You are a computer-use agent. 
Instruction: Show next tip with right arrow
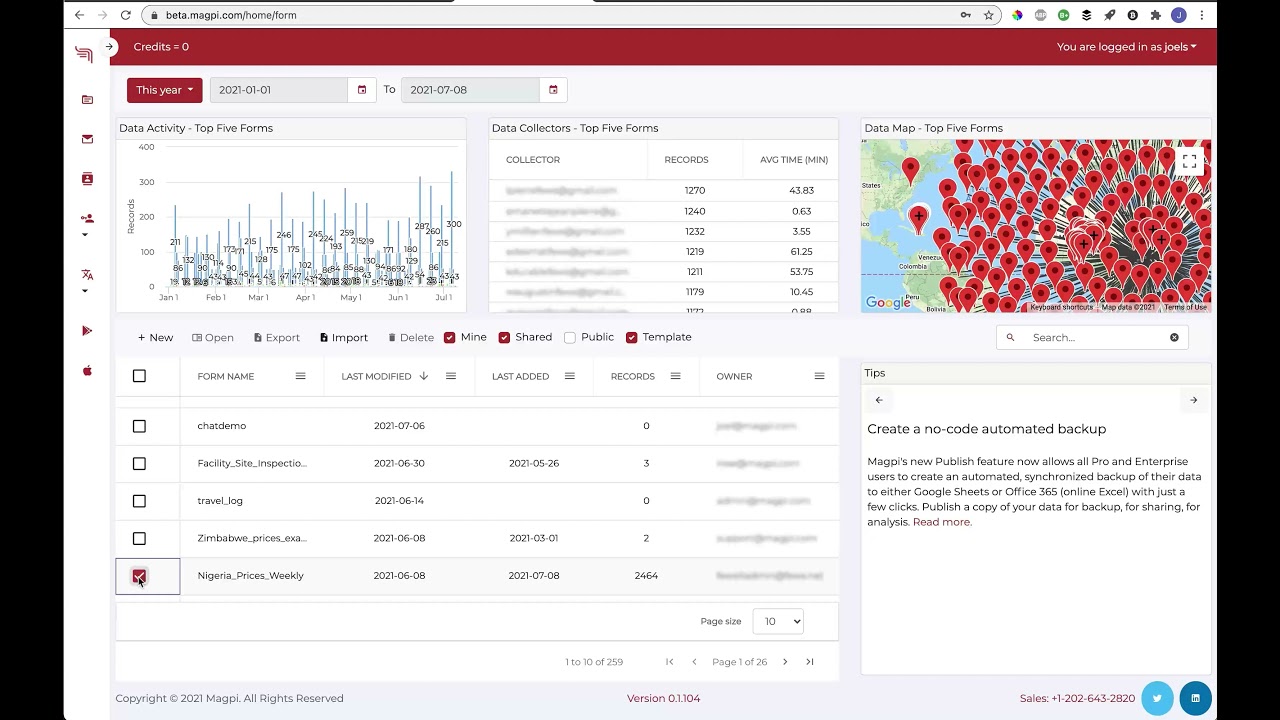1193,400
